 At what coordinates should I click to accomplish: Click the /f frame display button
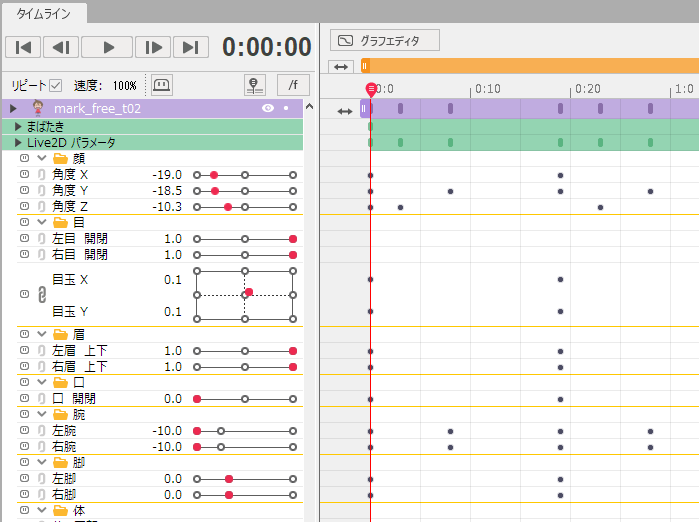[x=292, y=85]
